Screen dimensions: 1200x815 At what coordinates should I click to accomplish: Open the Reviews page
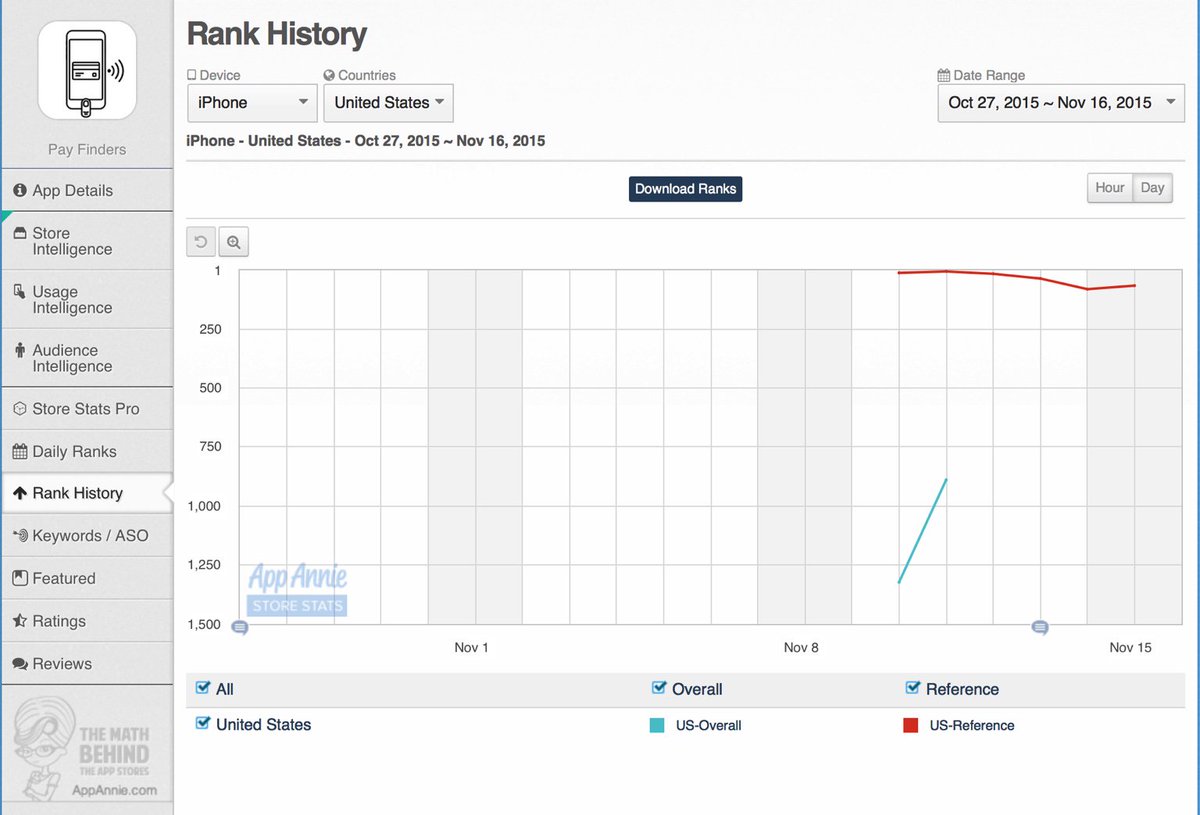coord(86,664)
